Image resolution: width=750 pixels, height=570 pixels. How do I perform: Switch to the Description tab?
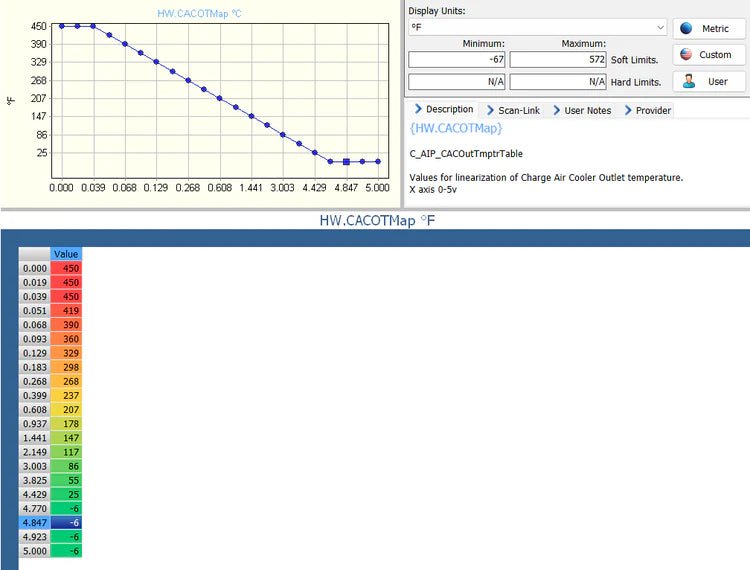pyautogui.click(x=442, y=110)
